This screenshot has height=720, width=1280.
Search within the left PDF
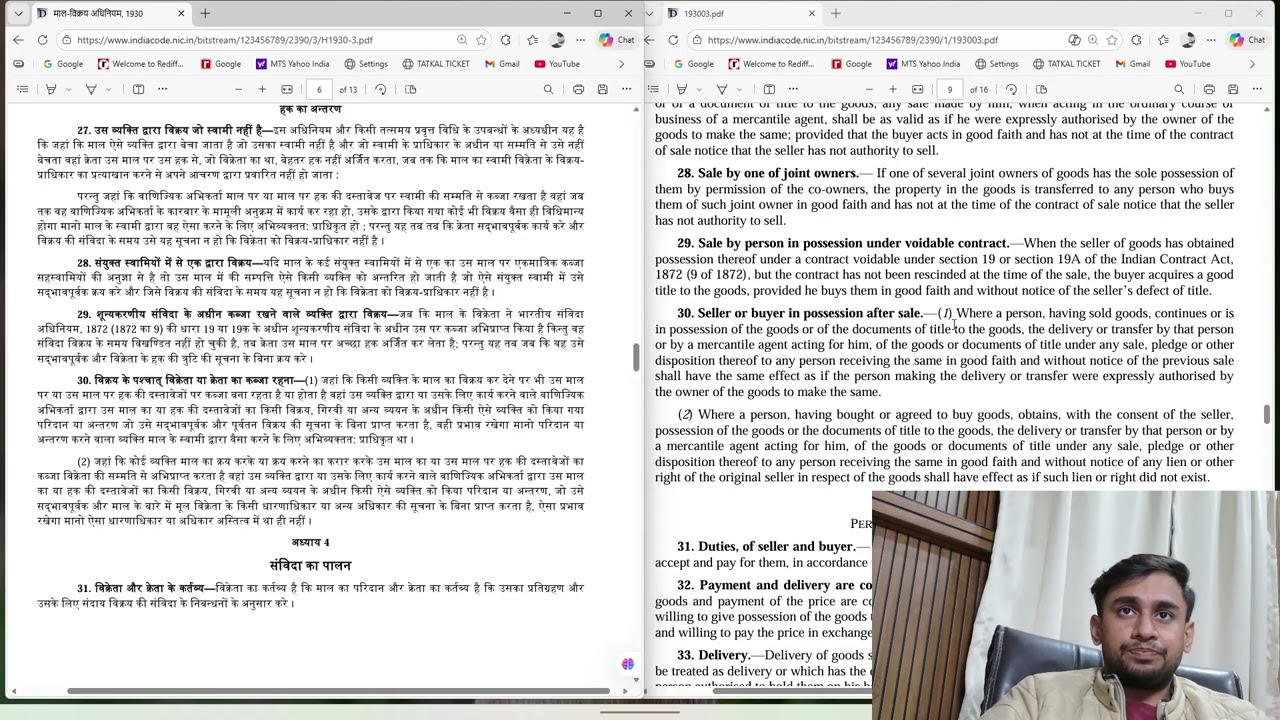tap(548, 89)
